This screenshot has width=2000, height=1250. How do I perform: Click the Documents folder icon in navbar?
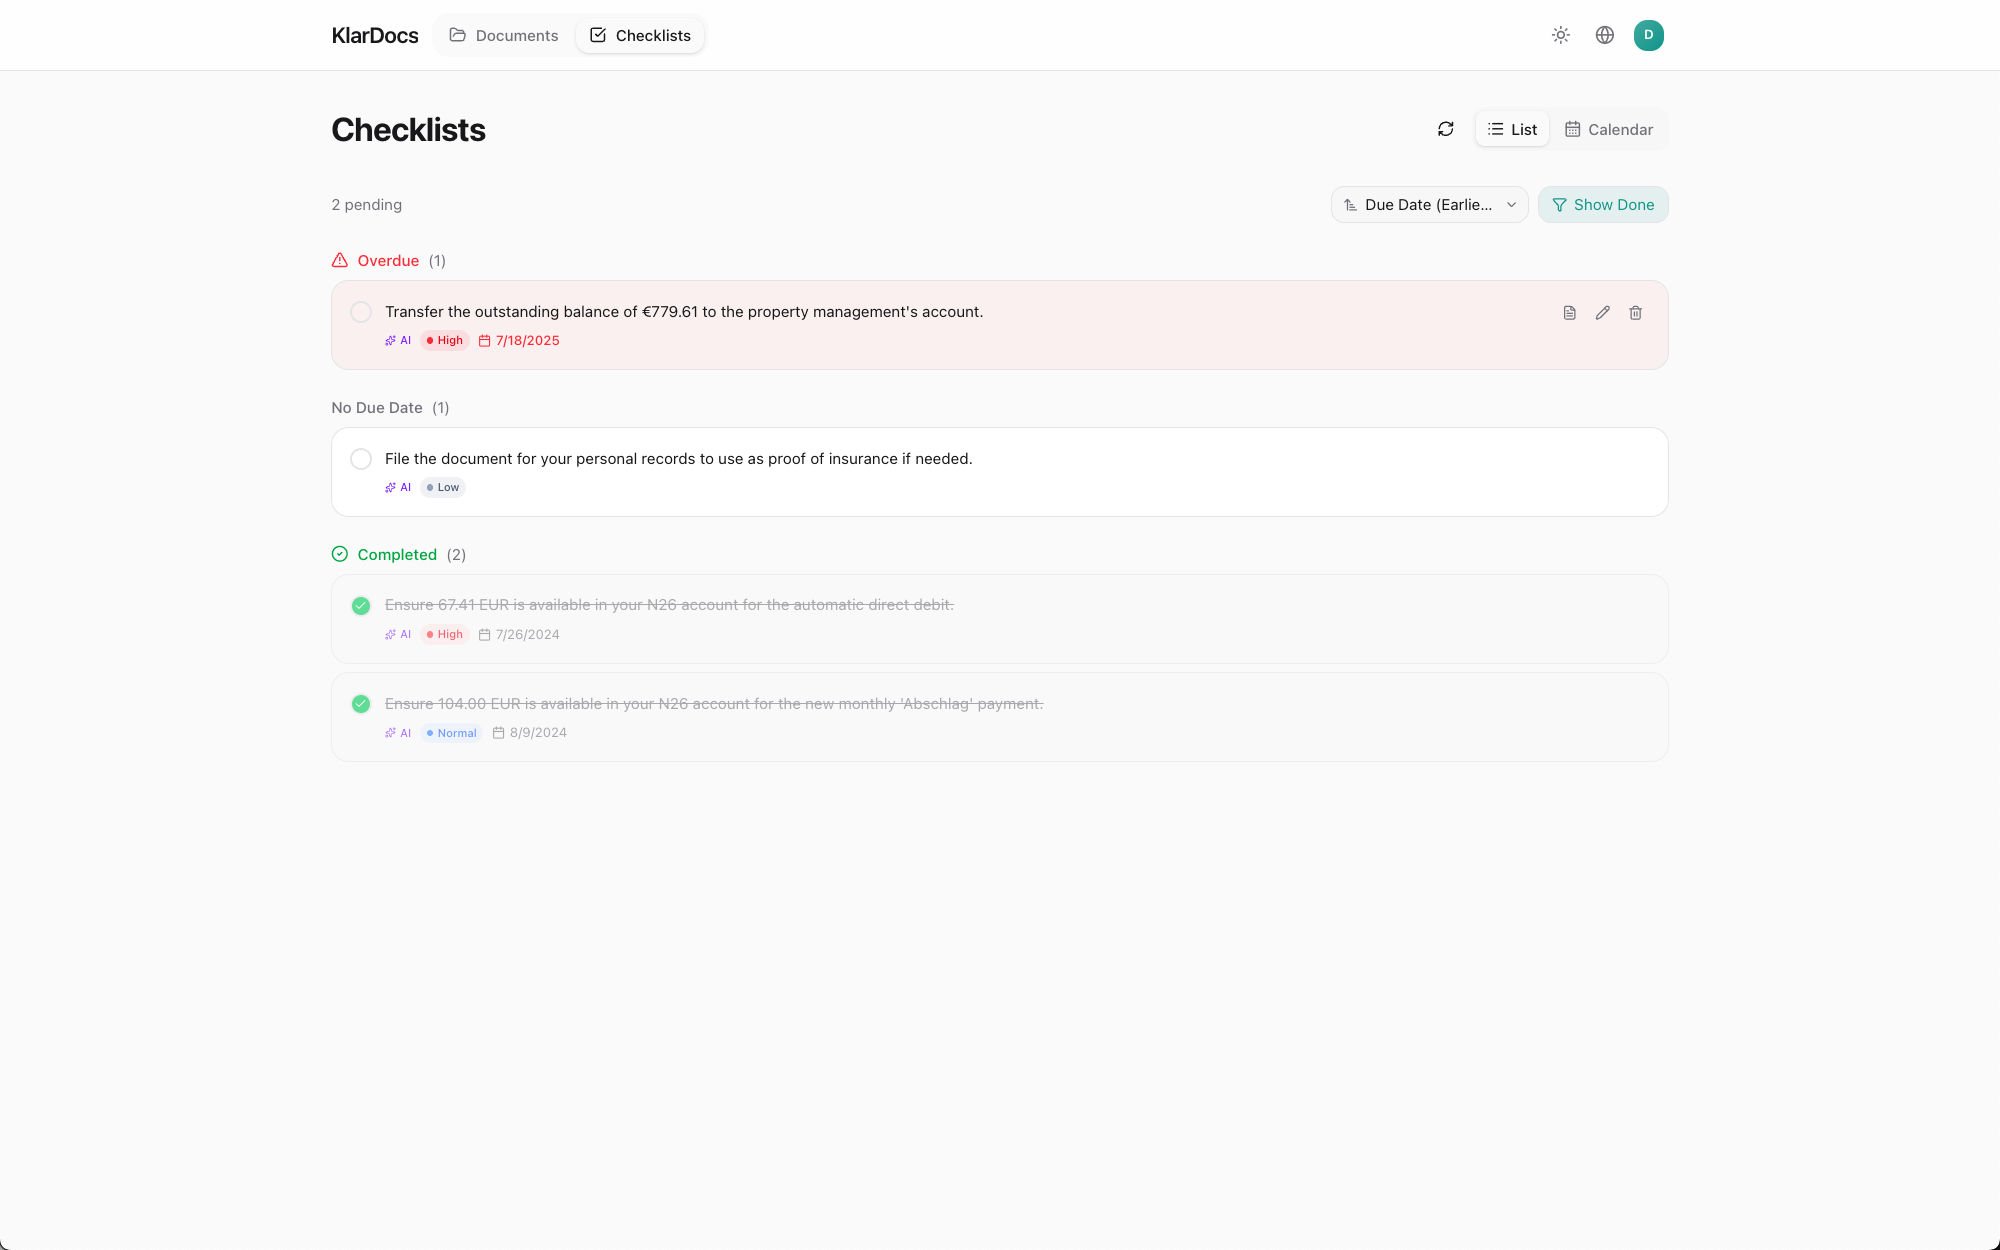pos(458,35)
